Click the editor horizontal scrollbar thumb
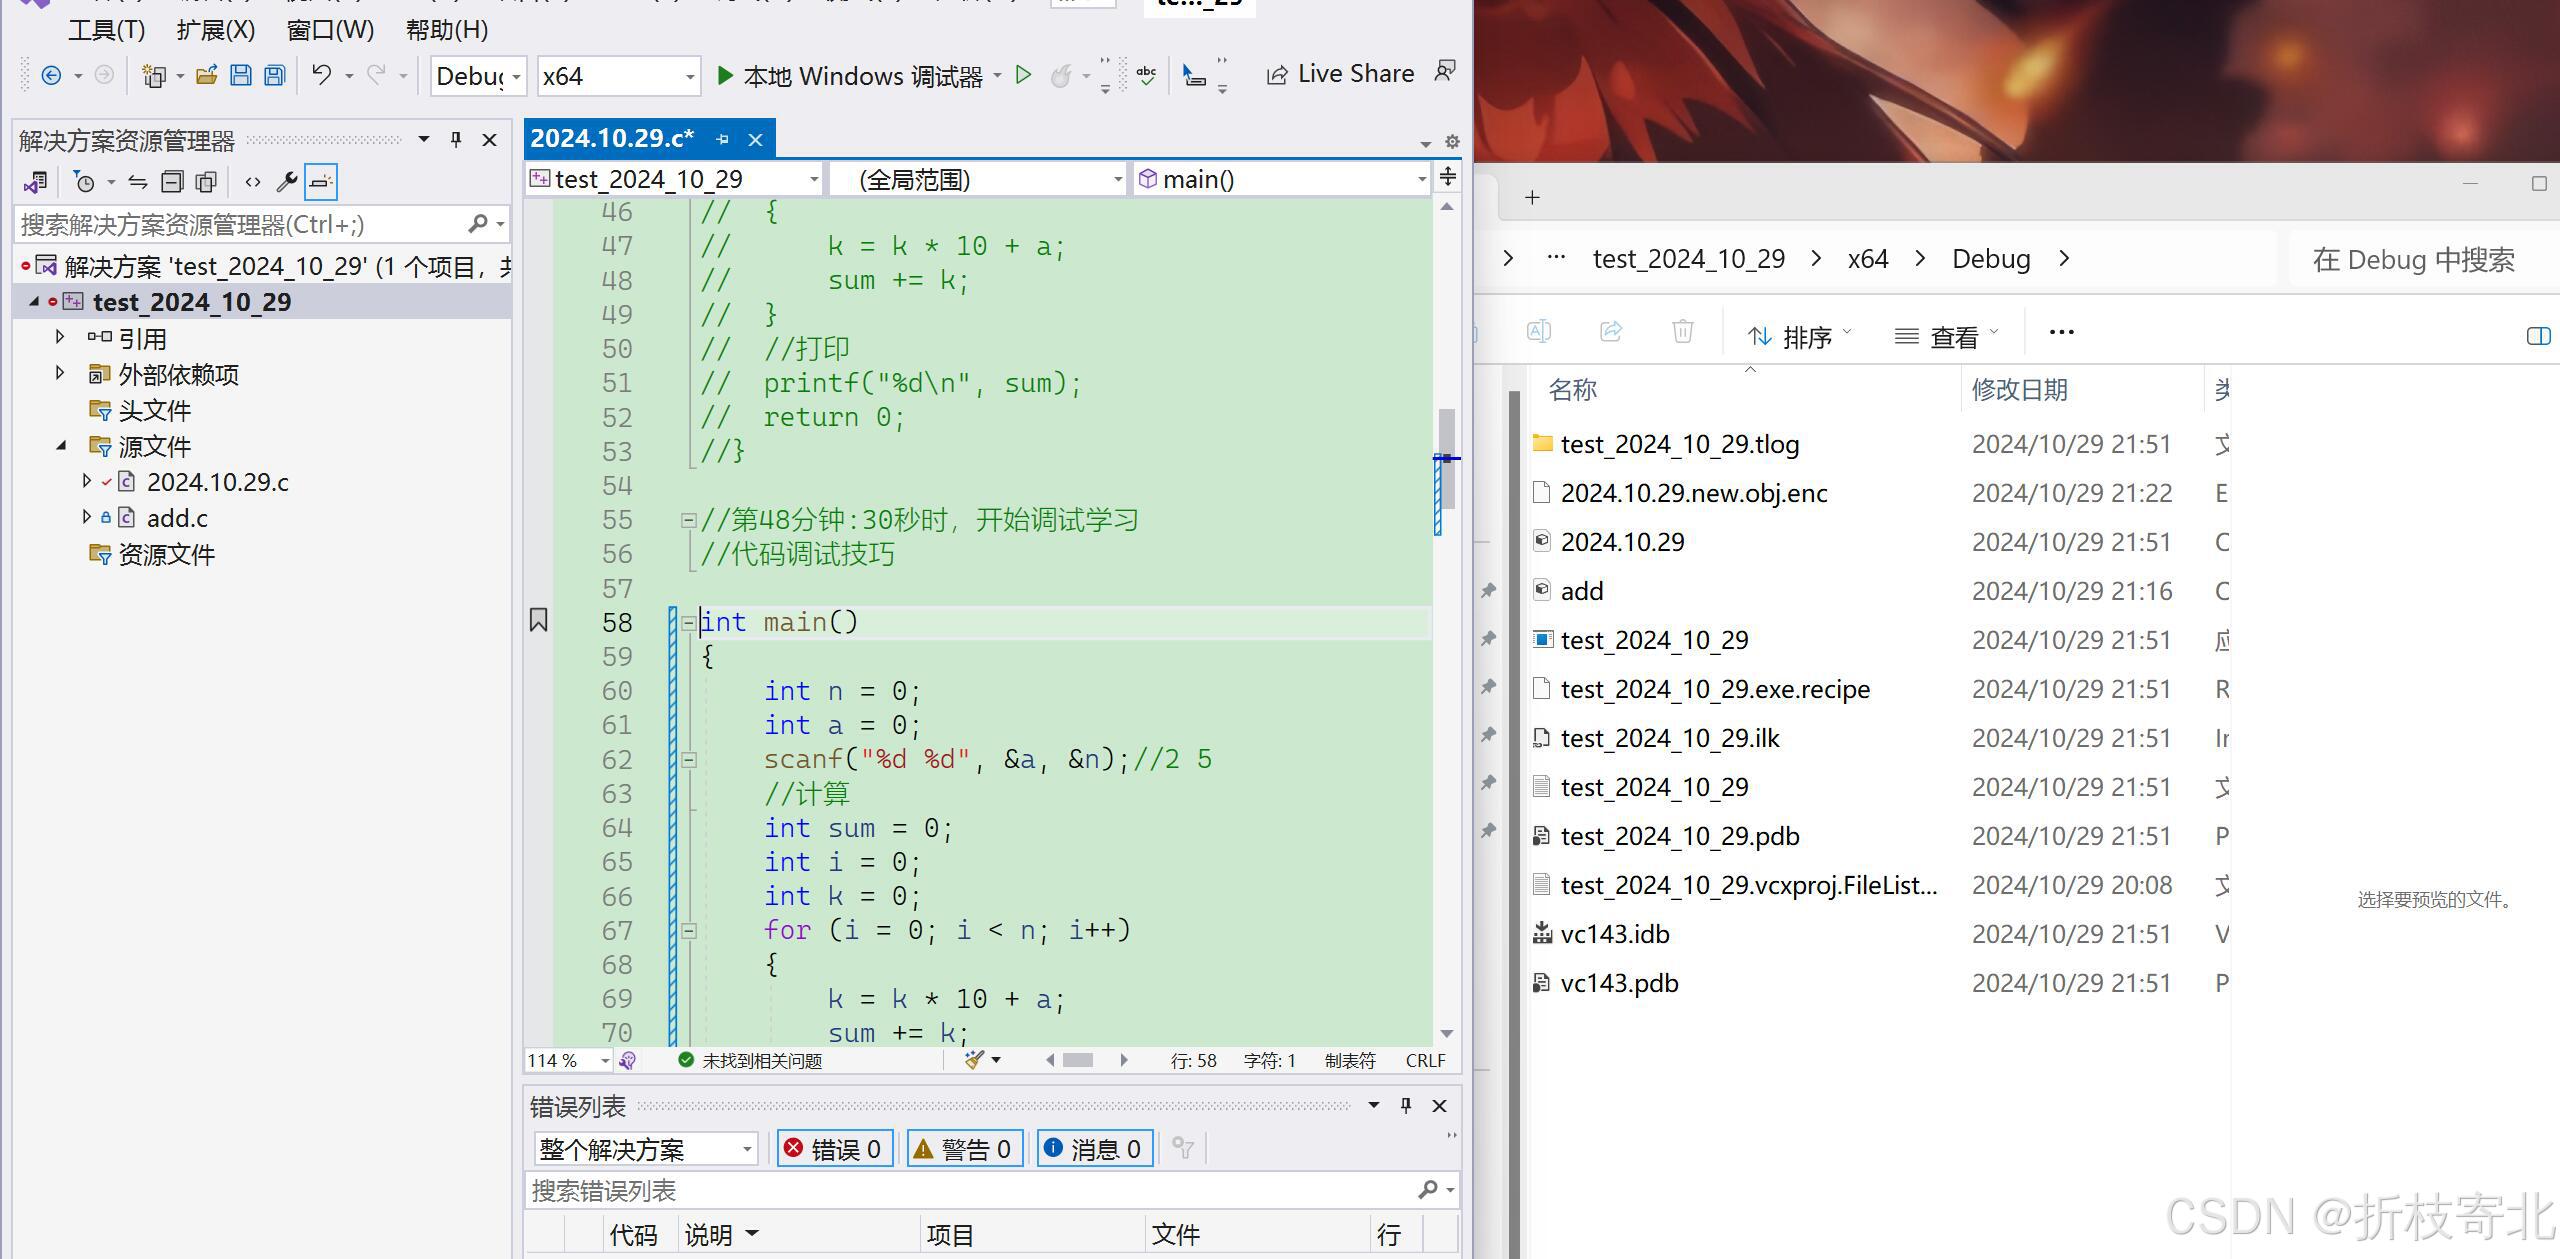Image resolution: width=2560 pixels, height=1259 pixels. (1077, 1060)
